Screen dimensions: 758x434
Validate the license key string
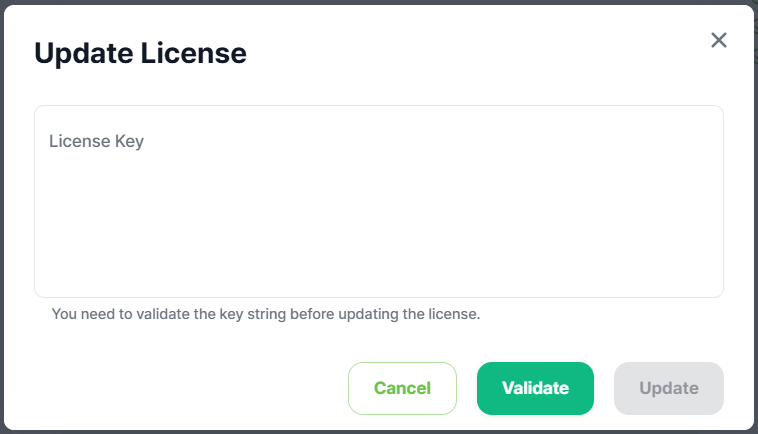[x=535, y=388]
